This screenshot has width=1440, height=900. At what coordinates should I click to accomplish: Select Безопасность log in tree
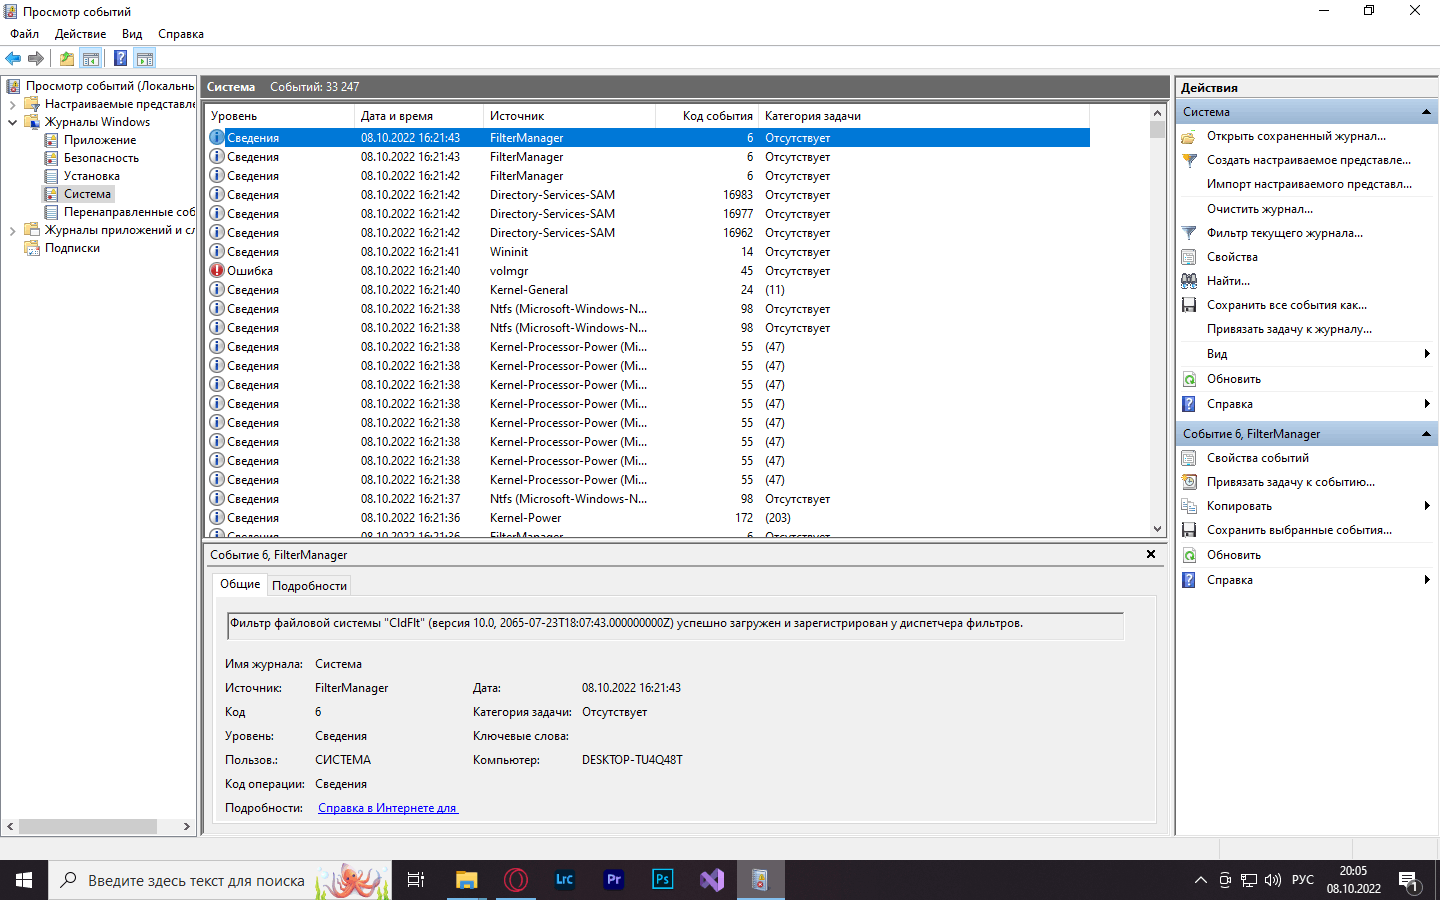tap(101, 158)
